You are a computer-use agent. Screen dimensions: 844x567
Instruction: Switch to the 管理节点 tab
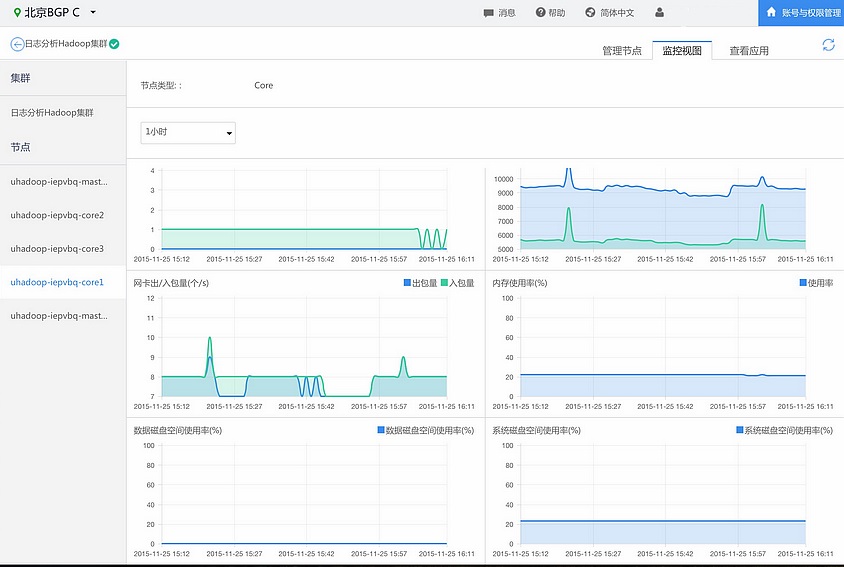point(622,51)
